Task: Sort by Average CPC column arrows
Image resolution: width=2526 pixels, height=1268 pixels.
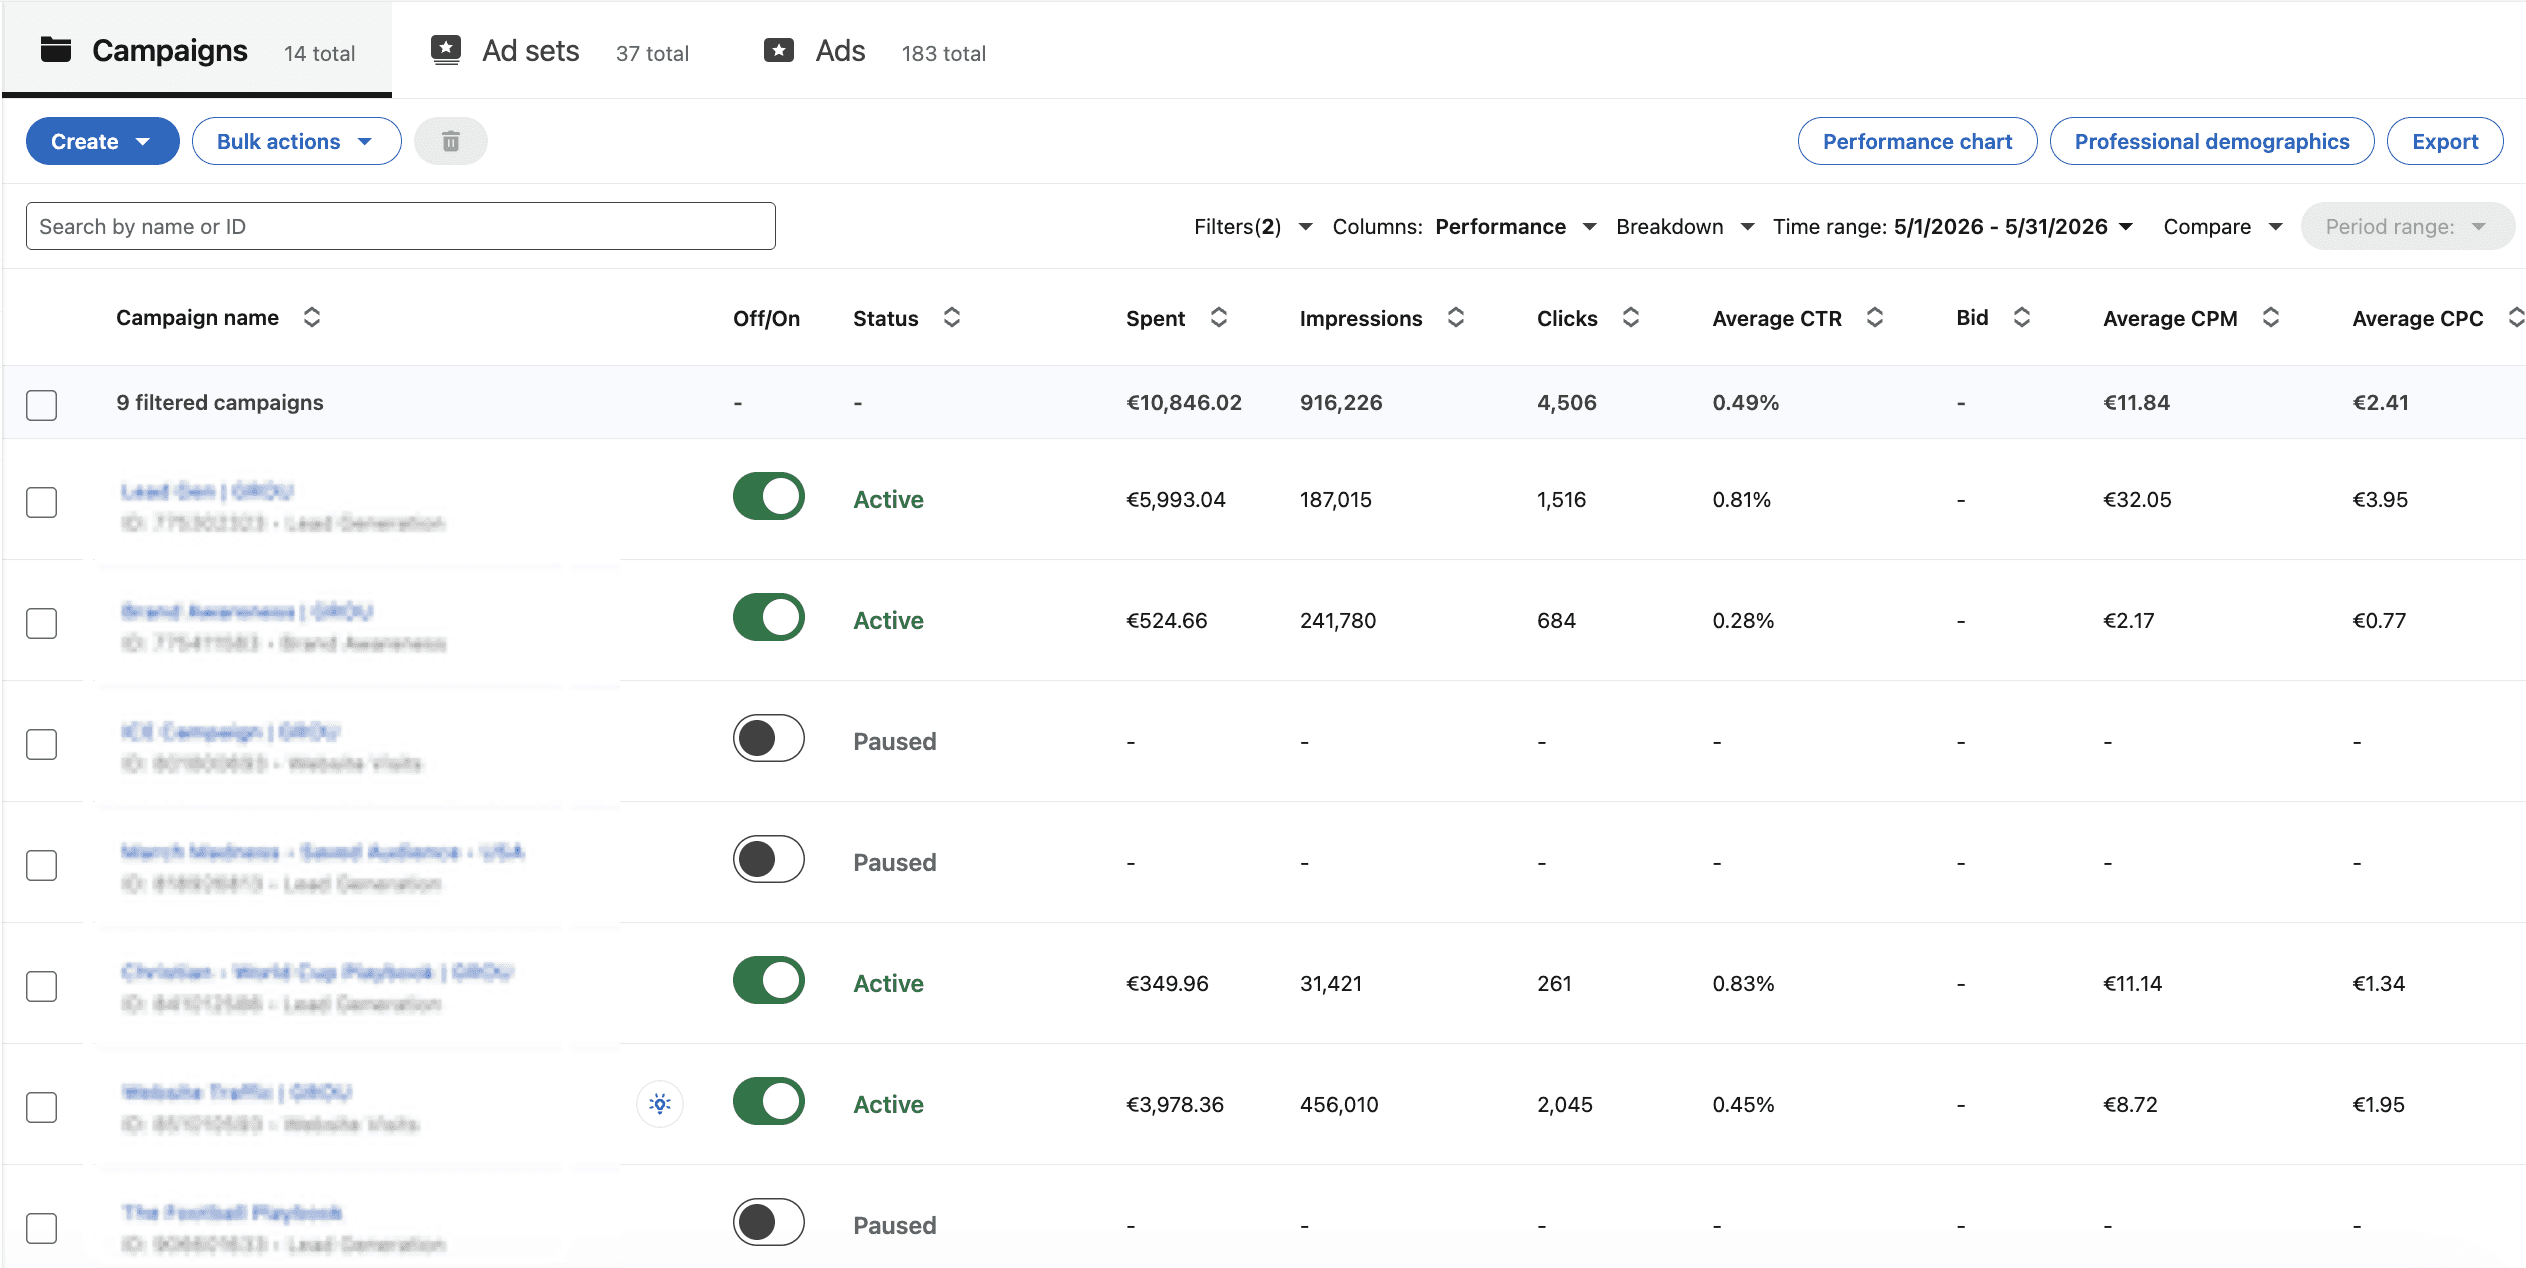Action: pyautogui.click(x=2516, y=317)
